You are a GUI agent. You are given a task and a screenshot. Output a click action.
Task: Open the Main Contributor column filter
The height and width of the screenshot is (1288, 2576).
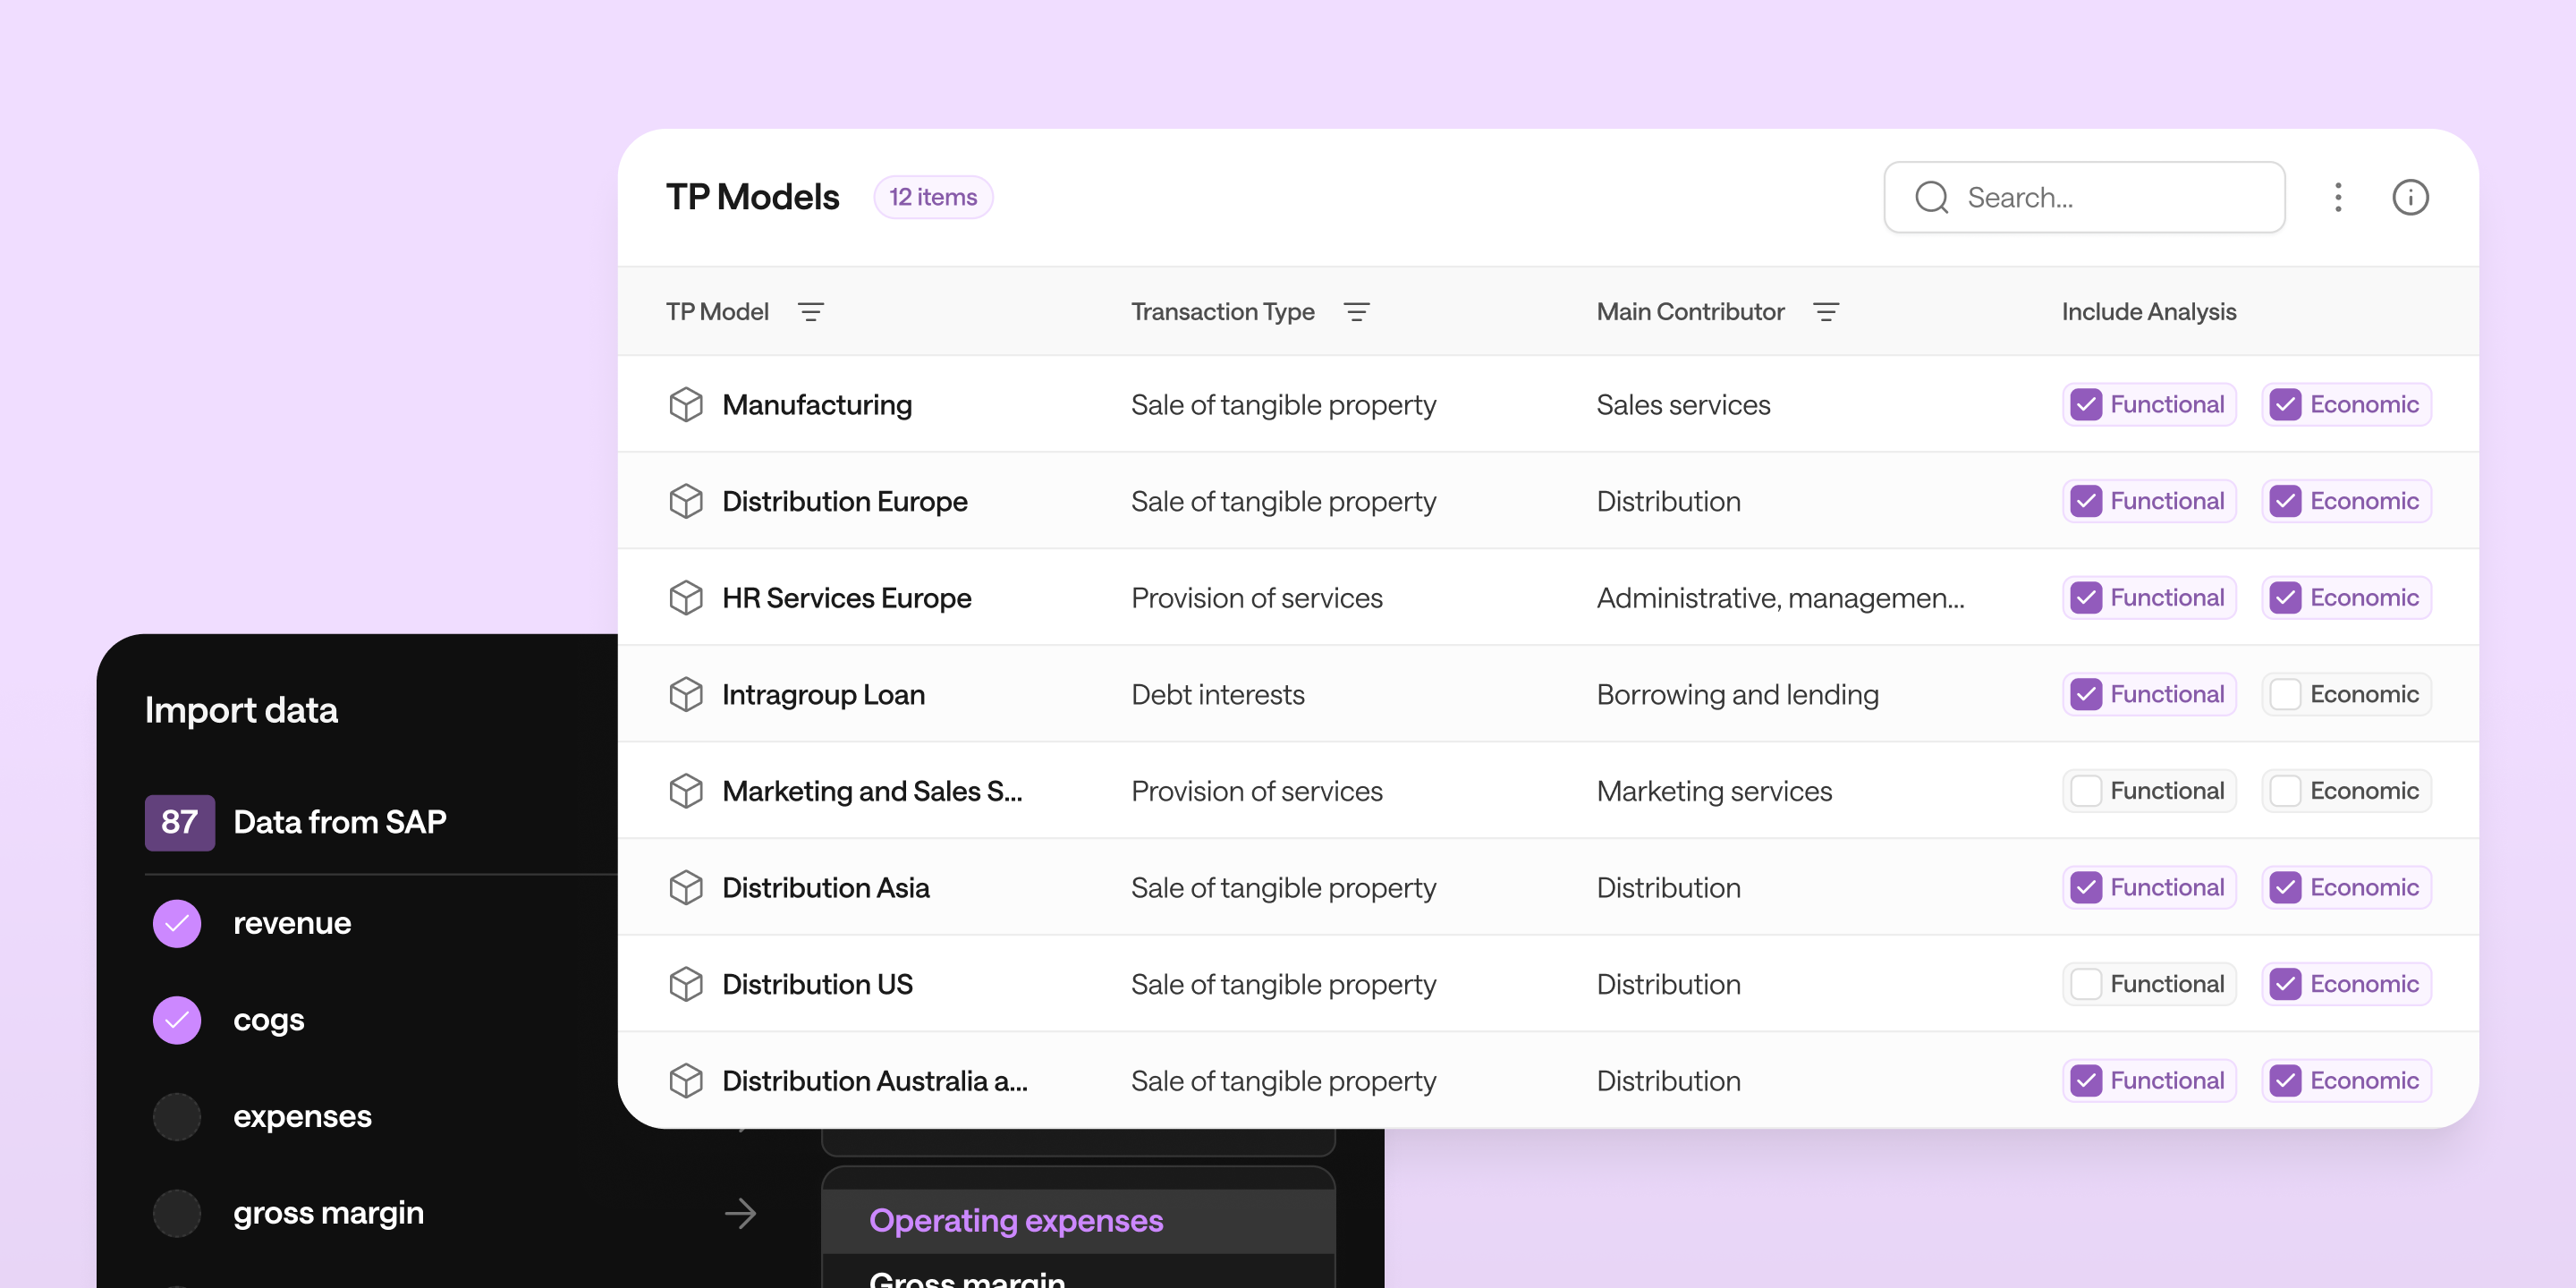coord(1827,311)
